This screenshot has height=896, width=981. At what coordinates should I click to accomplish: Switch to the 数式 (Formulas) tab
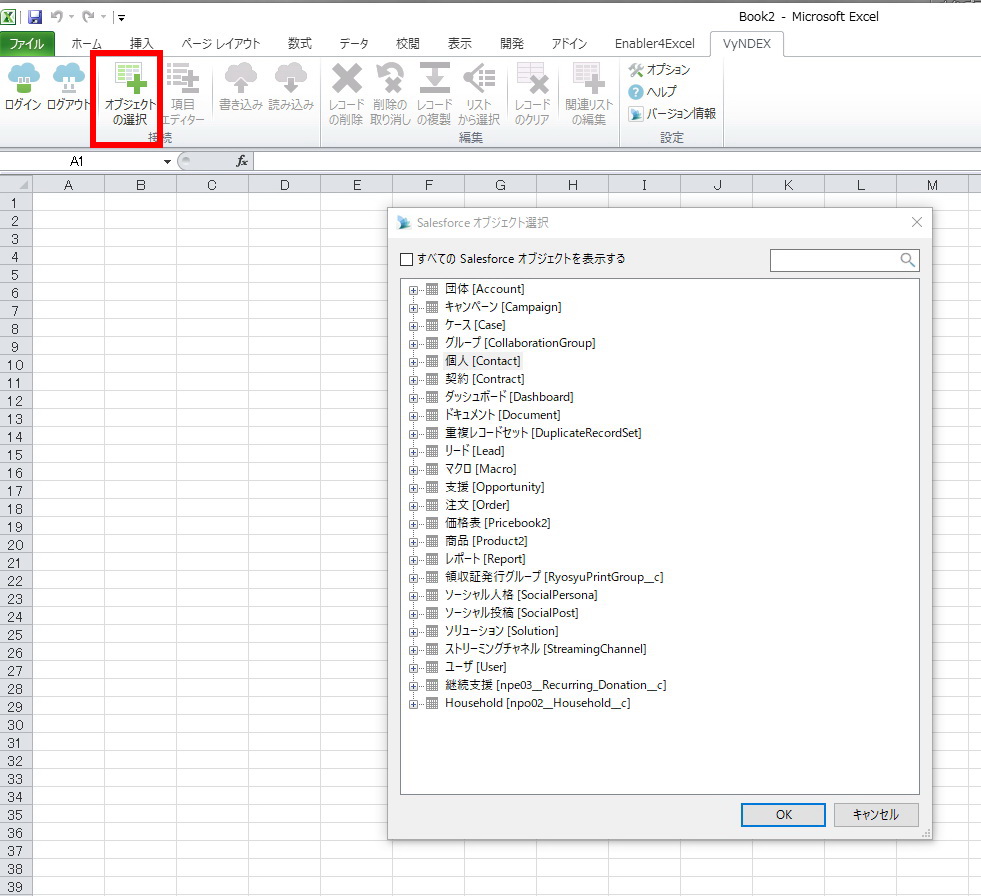point(300,44)
